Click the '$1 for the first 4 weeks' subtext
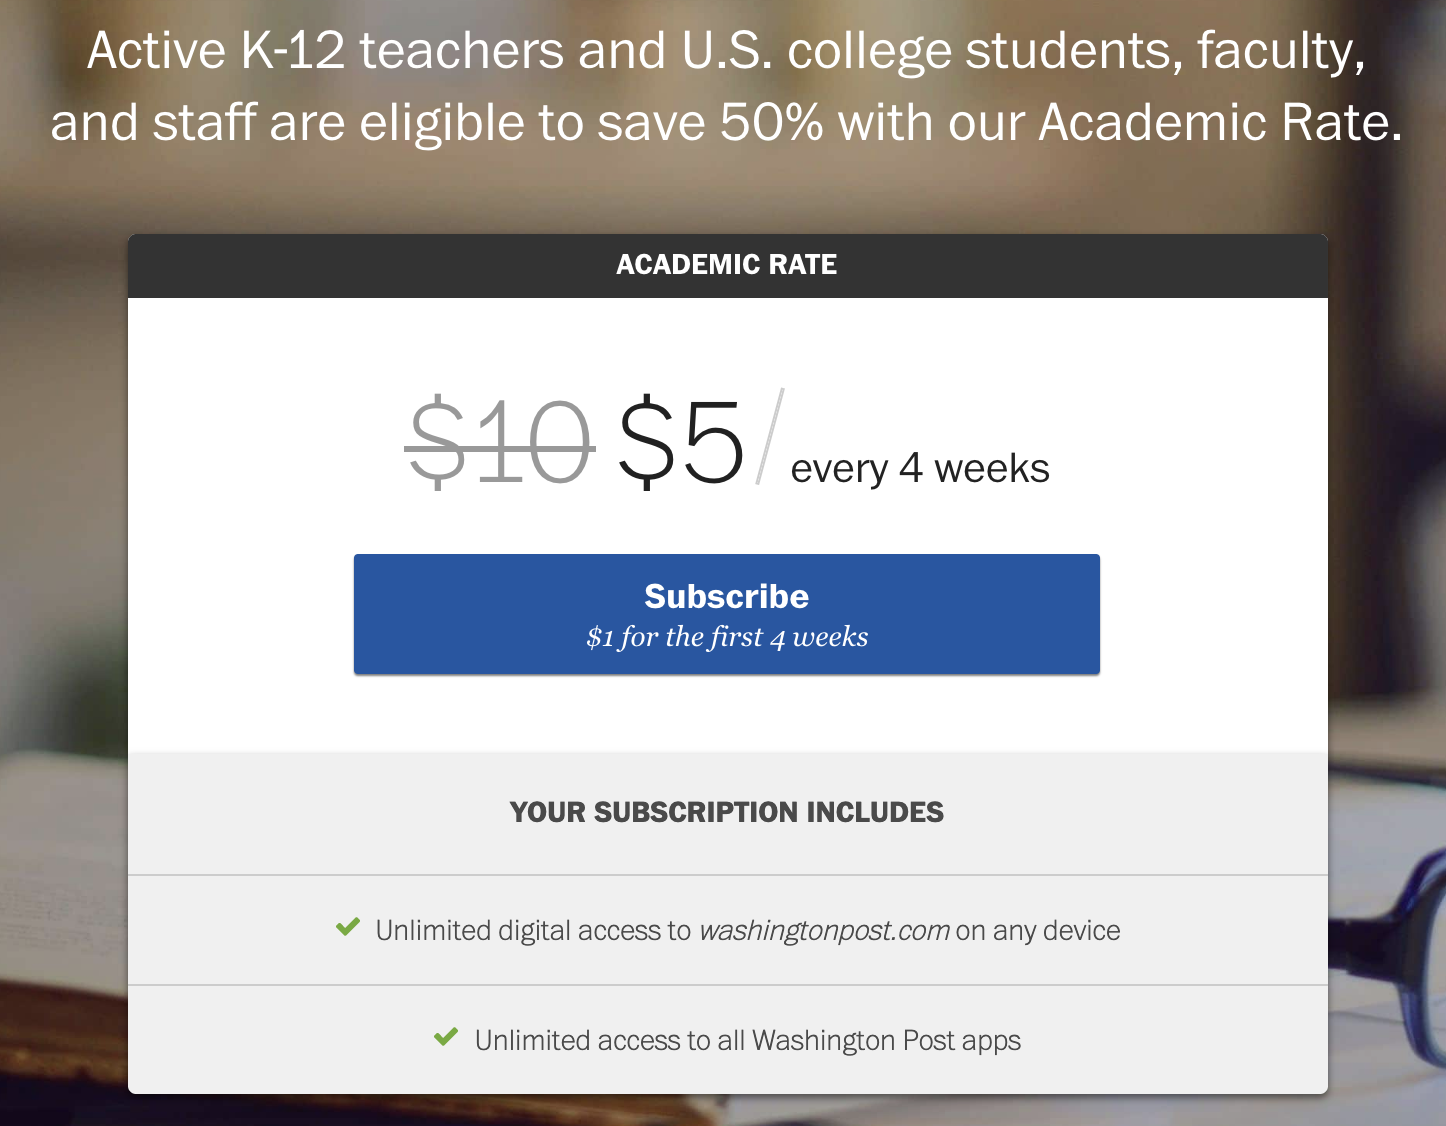Screen dimensions: 1446x1126 727,637
